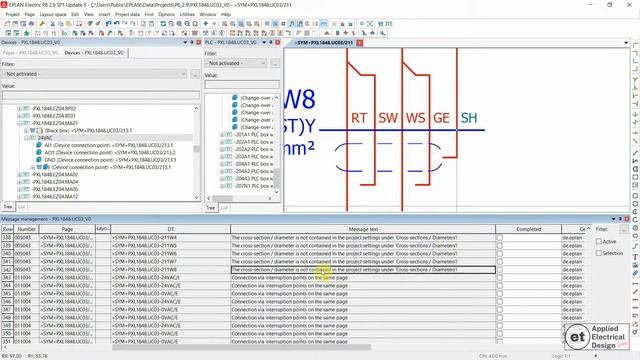Tick Completed checkbox for row 338

[500, 238]
